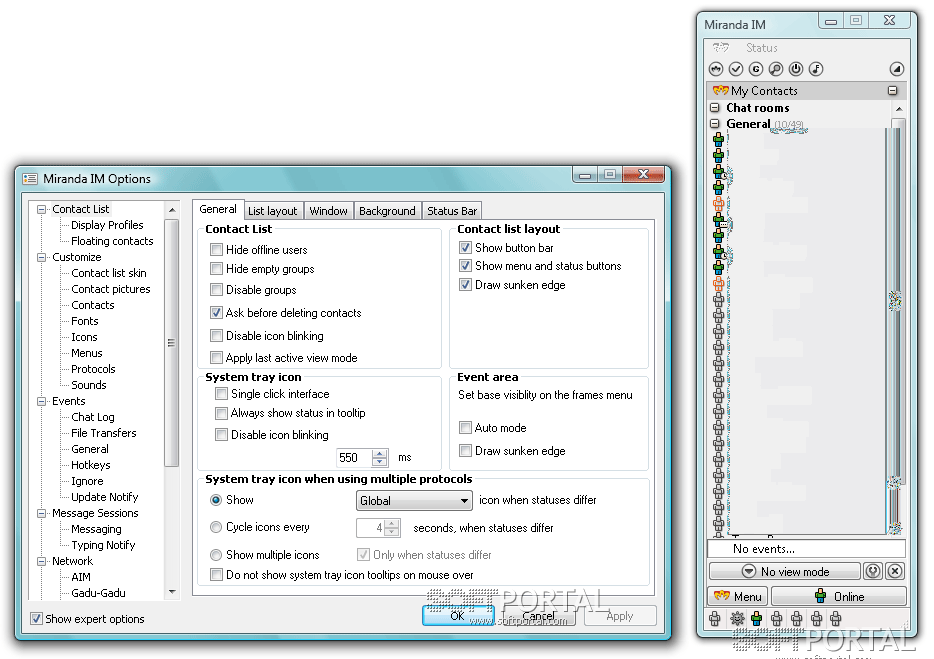Select Fonts in the options tree
This screenshot has height=659, width=934.
[85, 321]
